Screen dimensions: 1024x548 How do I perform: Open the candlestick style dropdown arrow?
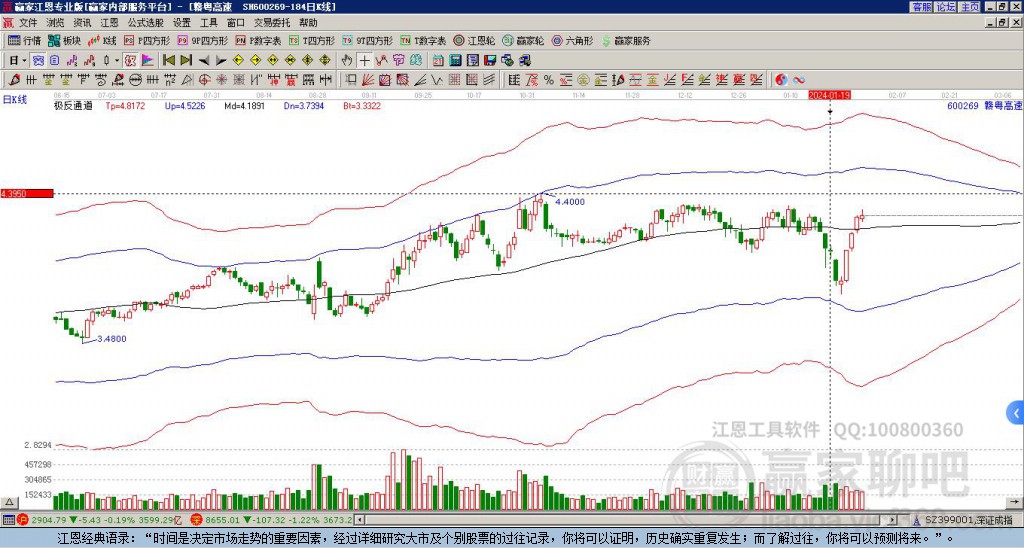pyautogui.click(x=117, y=61)
